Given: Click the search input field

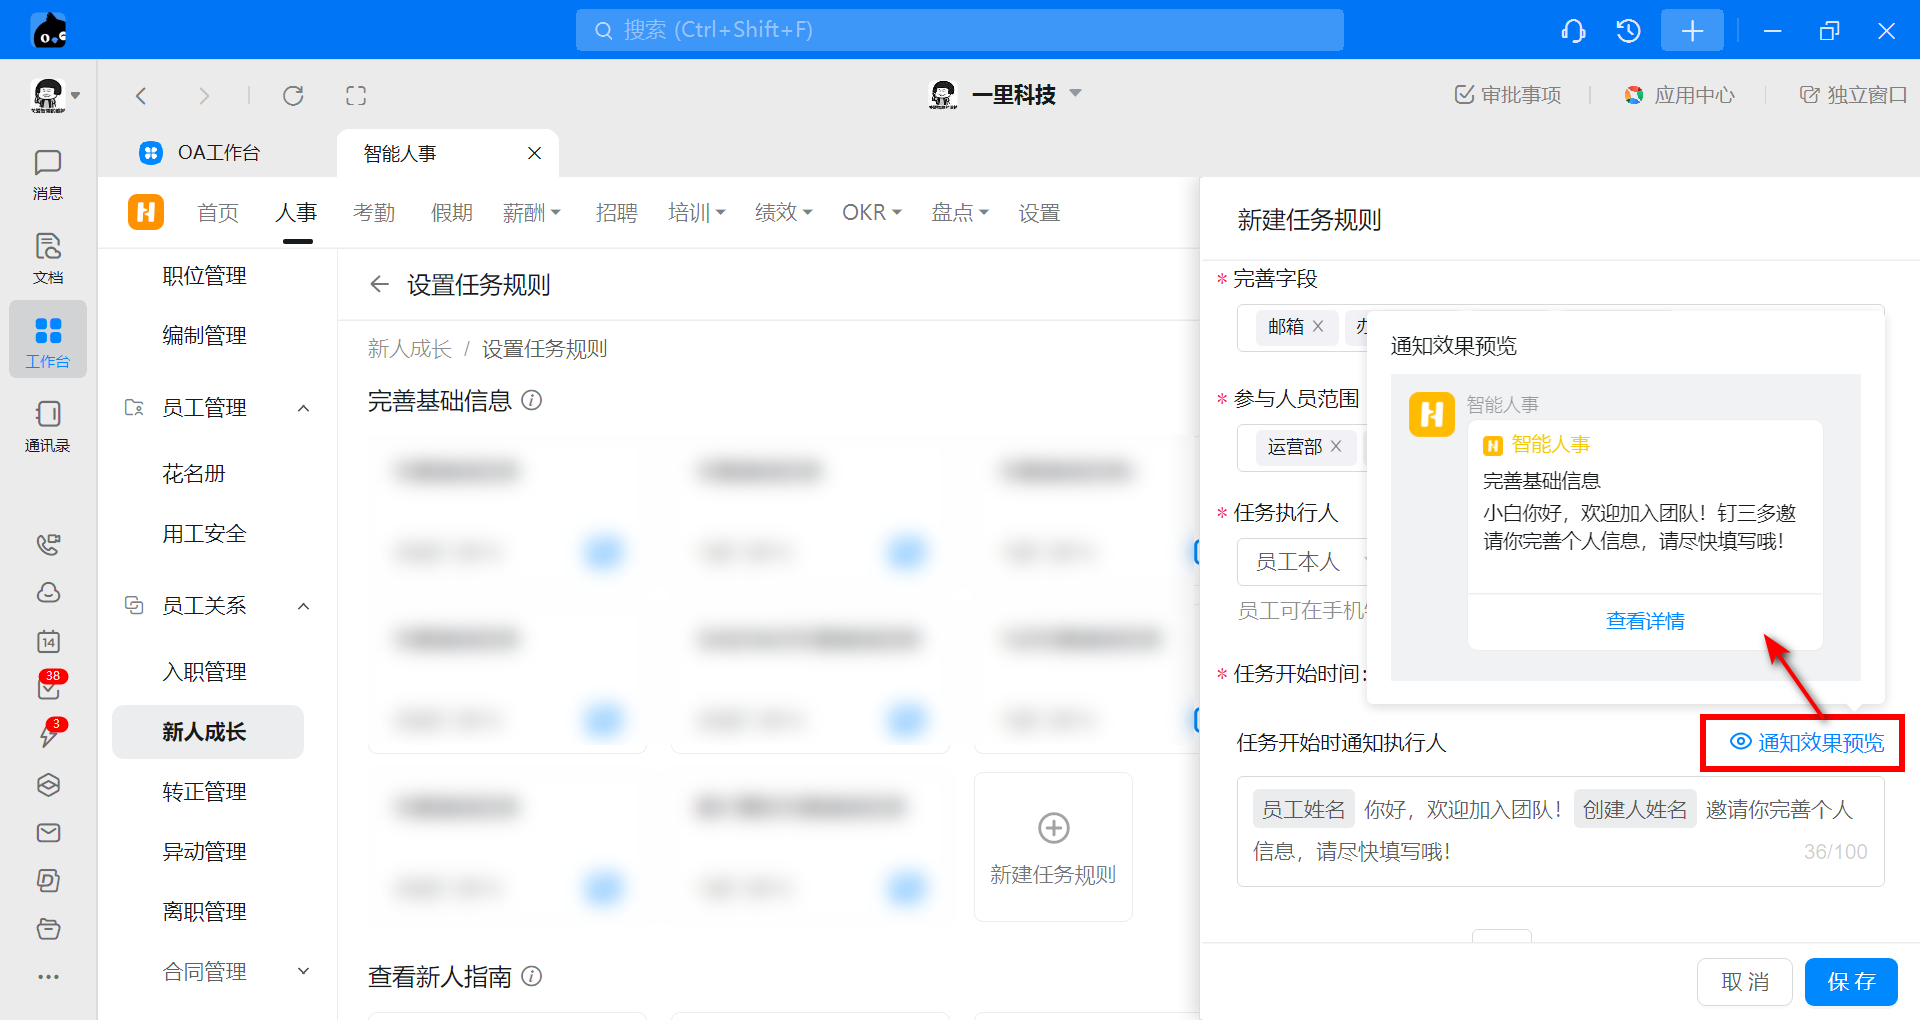Looking at the screenshot, I should coord(959,30).
